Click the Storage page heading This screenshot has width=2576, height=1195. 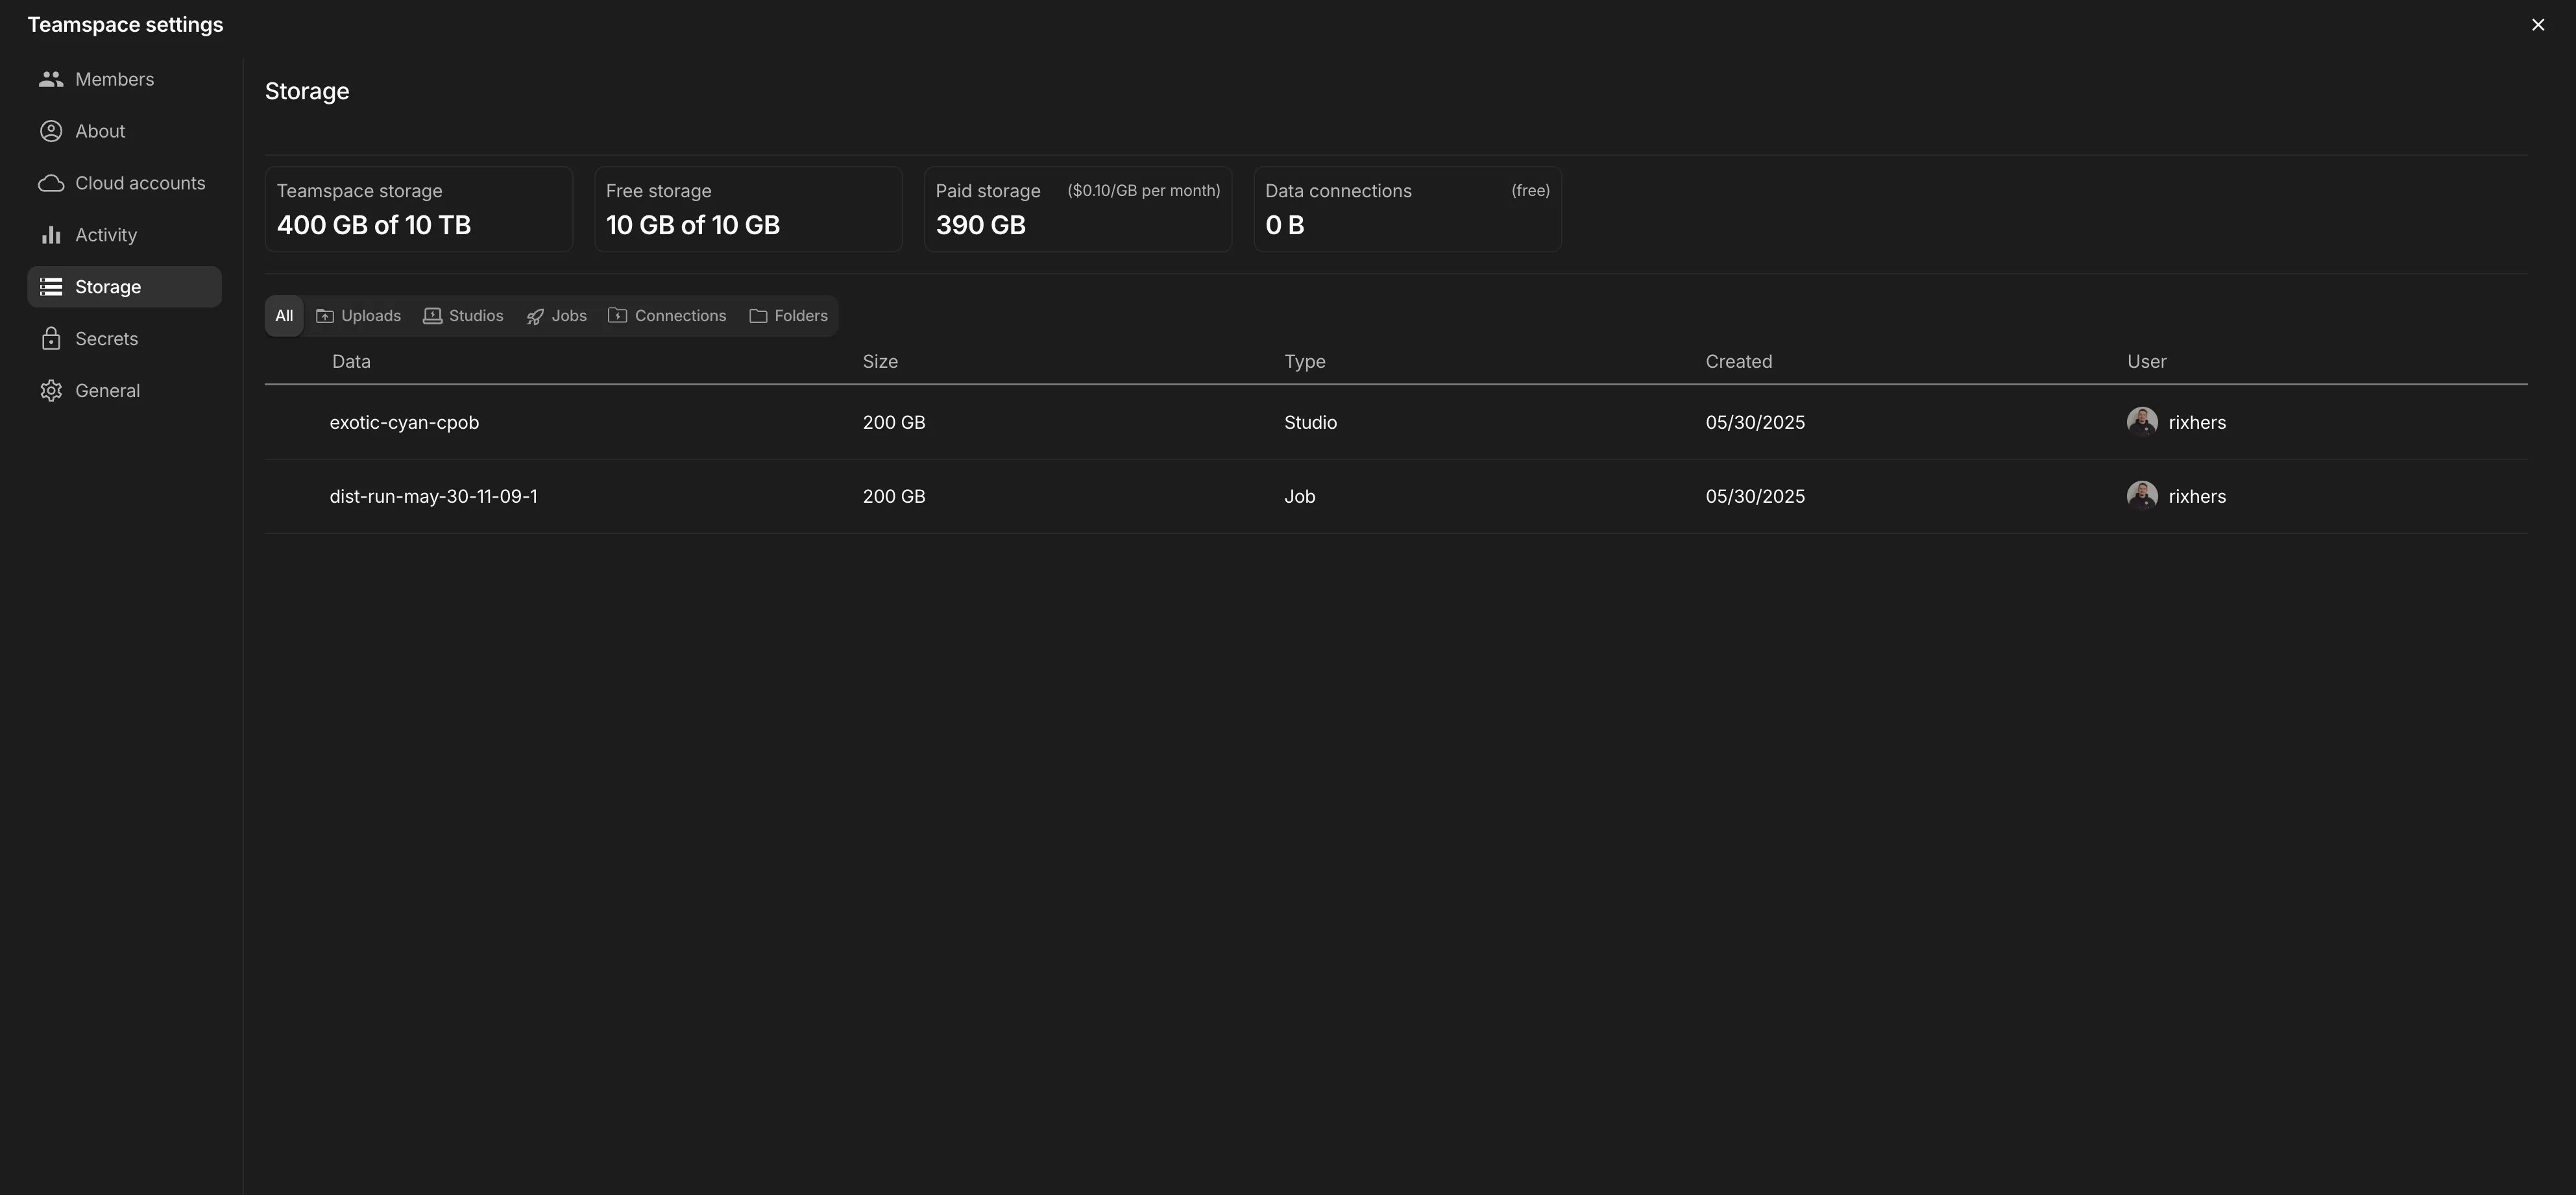click(307, 92)
